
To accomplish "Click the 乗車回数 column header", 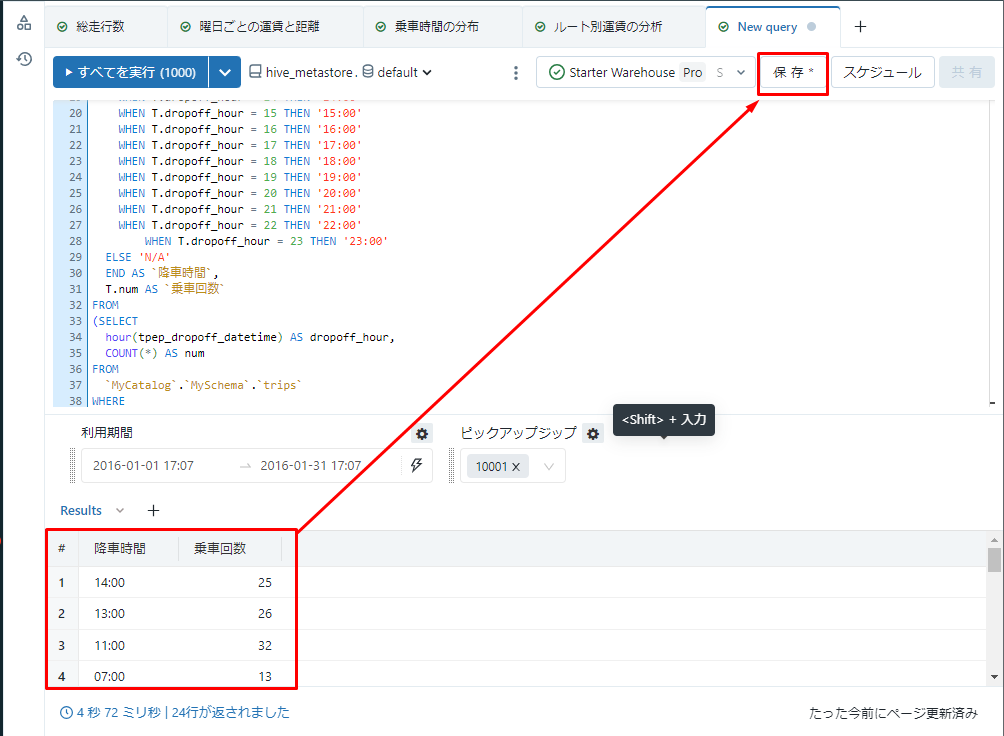I will click(x=220, y=548).
